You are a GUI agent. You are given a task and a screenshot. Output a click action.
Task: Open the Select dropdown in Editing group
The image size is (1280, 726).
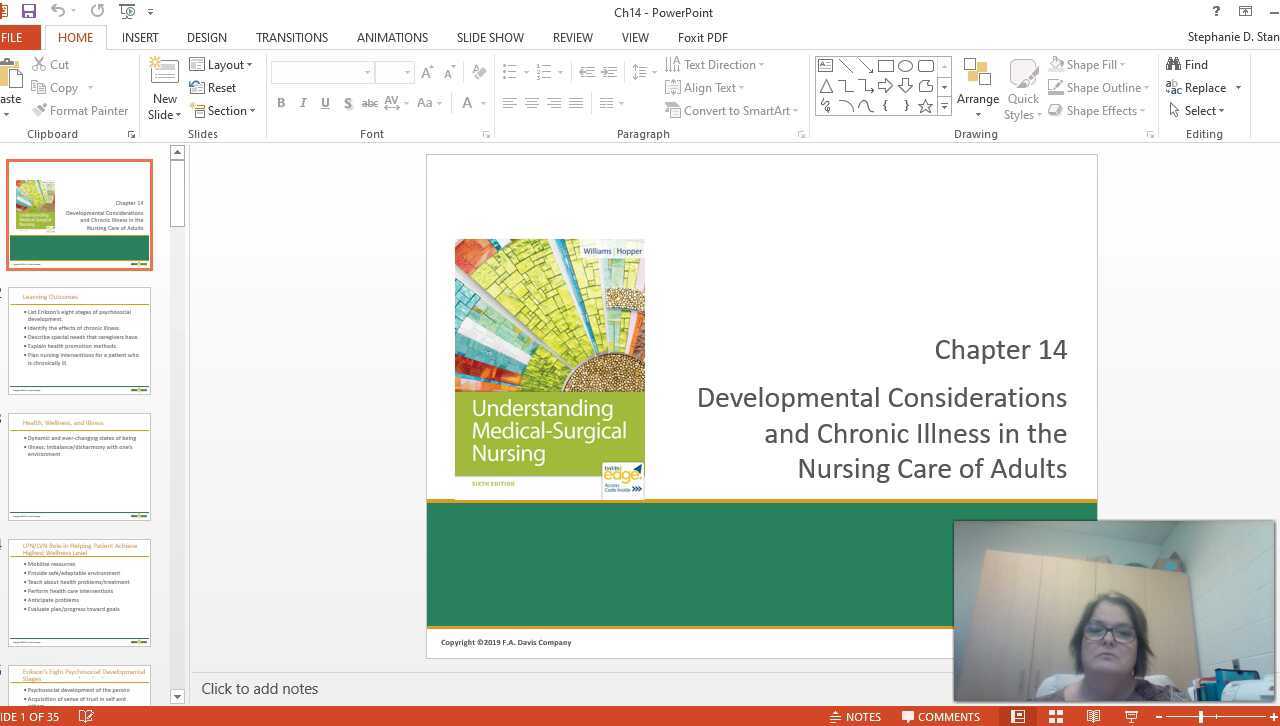click(1196, 111)
